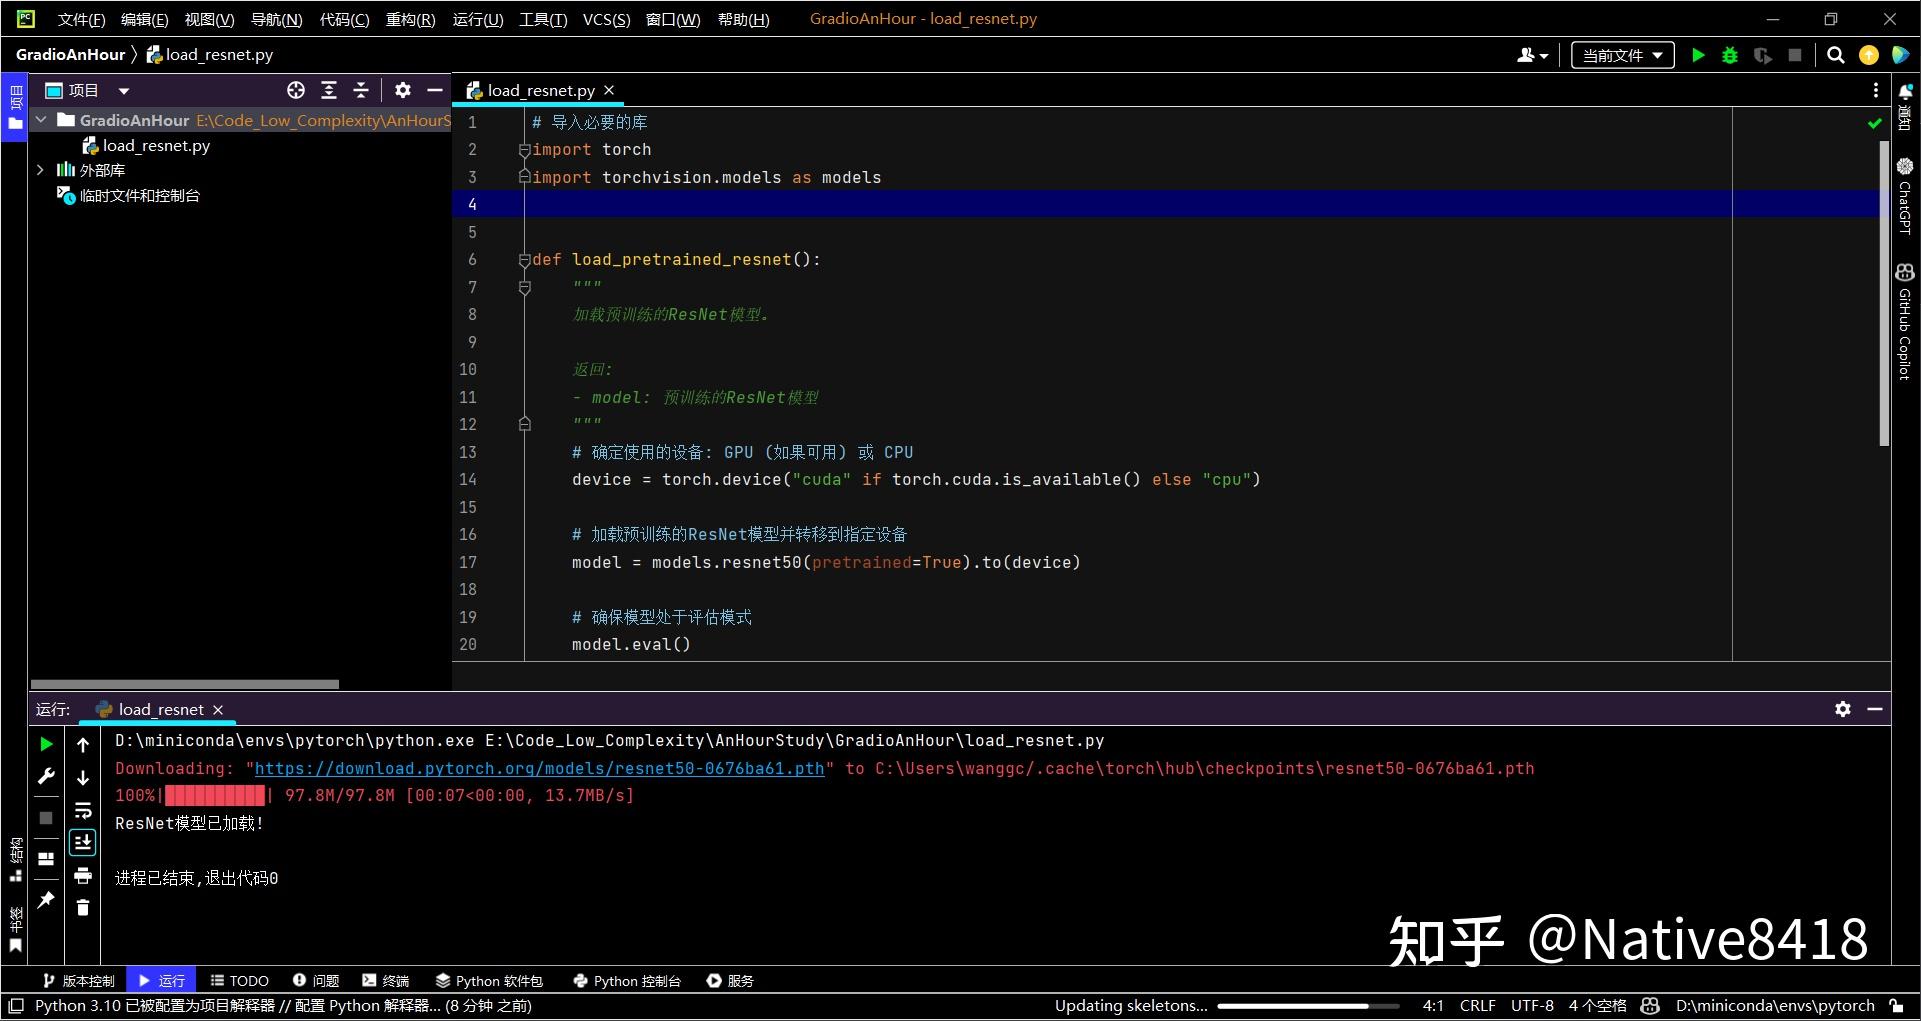This screenshot has height=1021, width=1921.
Task: Open run panel settings gear
Action: pos(1843,709)
